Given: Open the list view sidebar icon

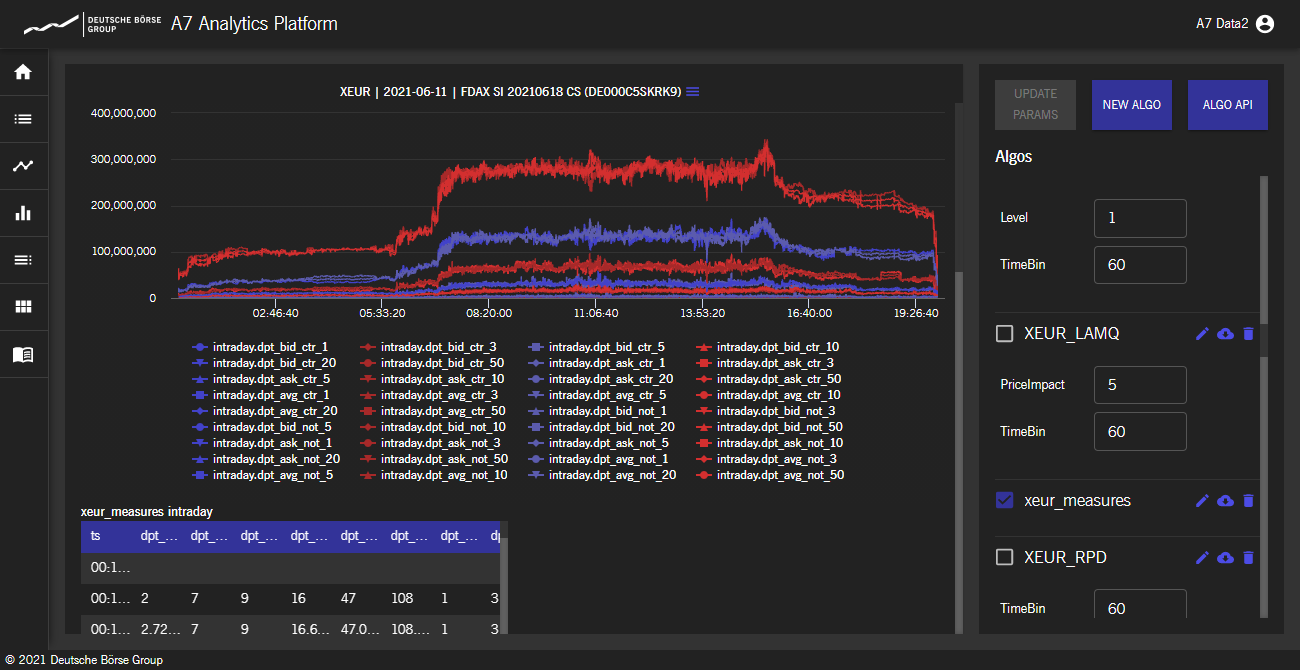Looking at the screenshot, I should point(23,119).
